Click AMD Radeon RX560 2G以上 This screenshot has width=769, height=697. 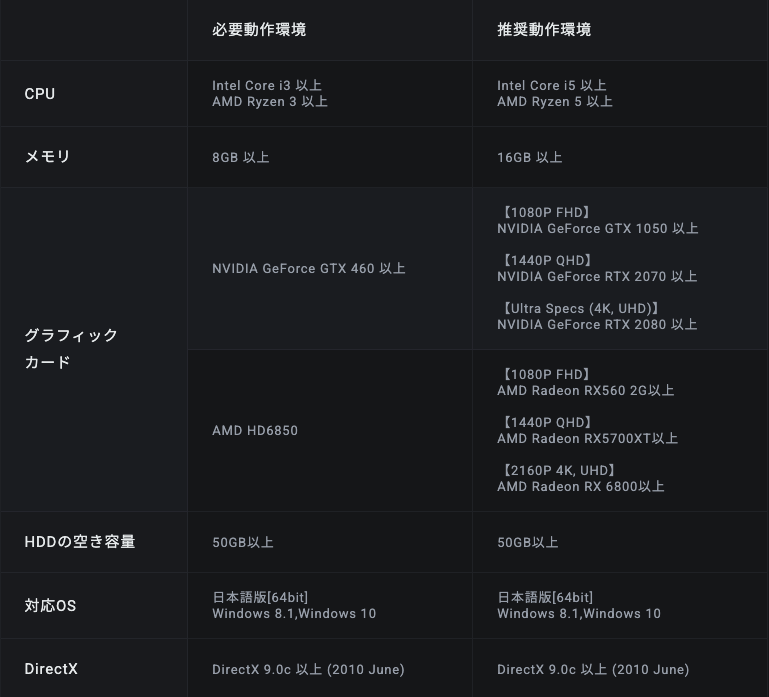tap(586, 390)
